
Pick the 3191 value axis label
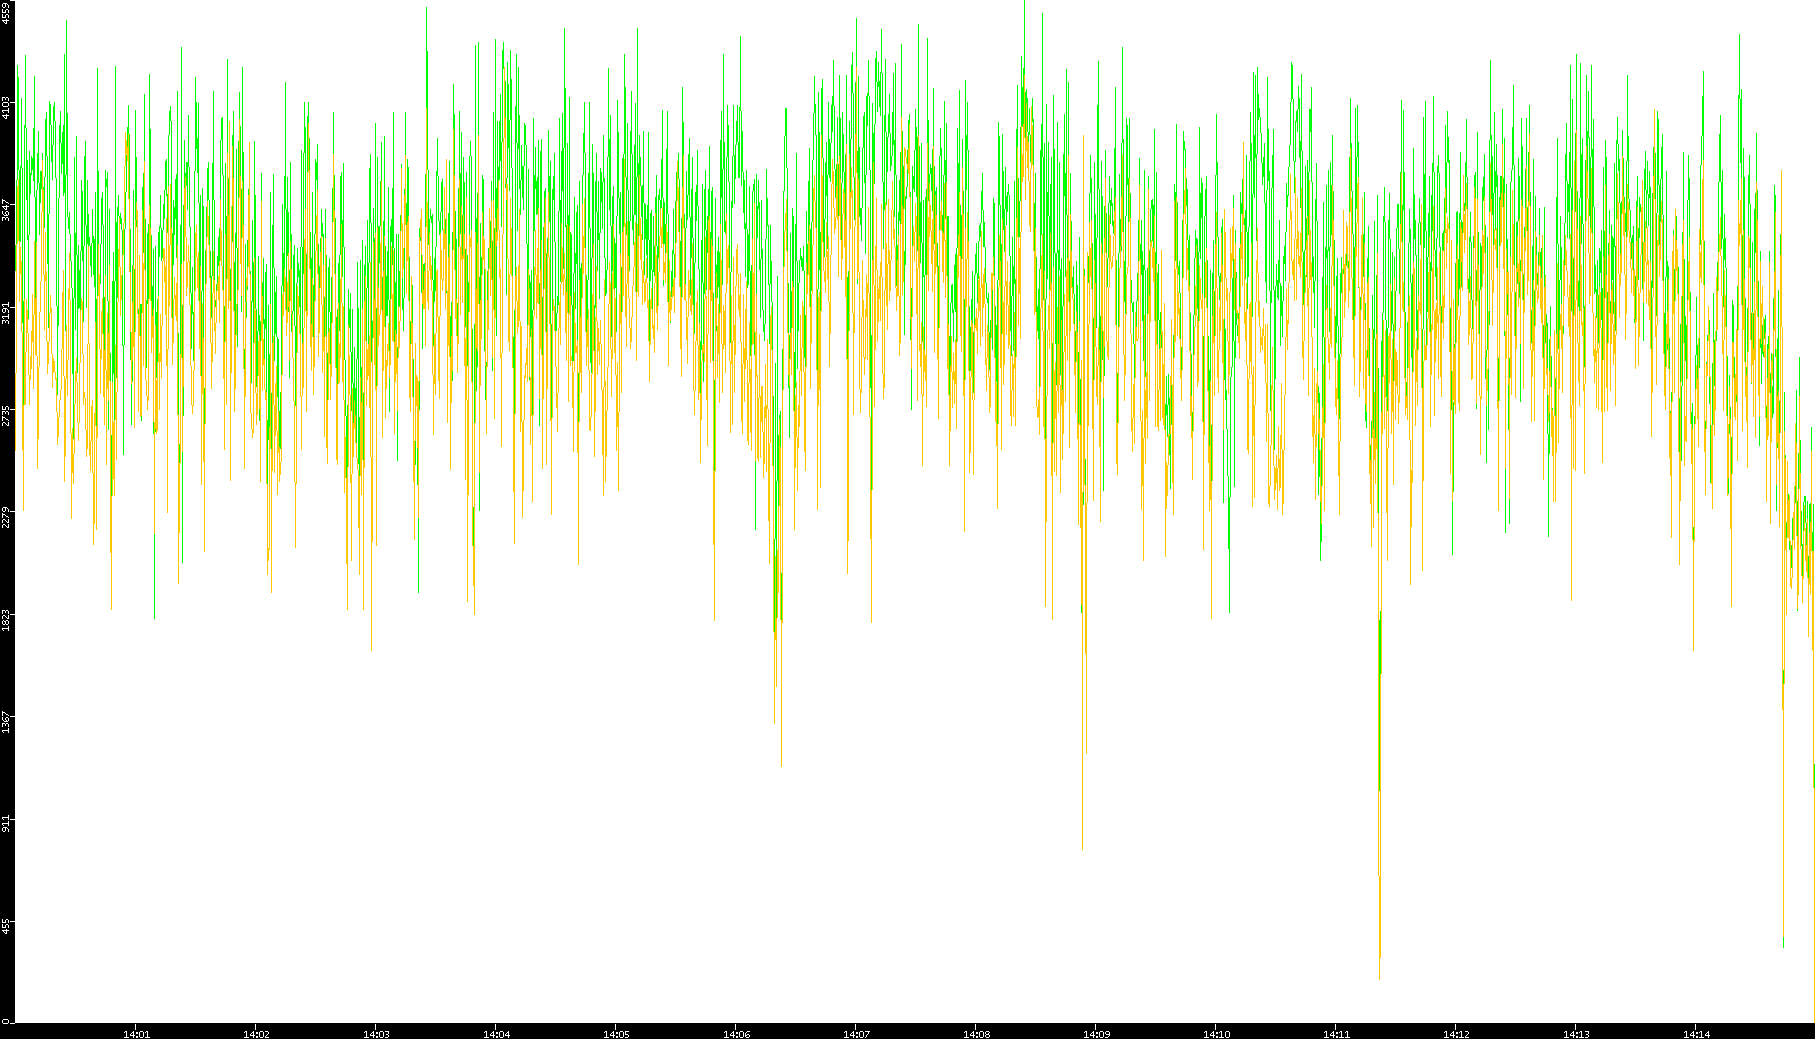pos(6,312)
